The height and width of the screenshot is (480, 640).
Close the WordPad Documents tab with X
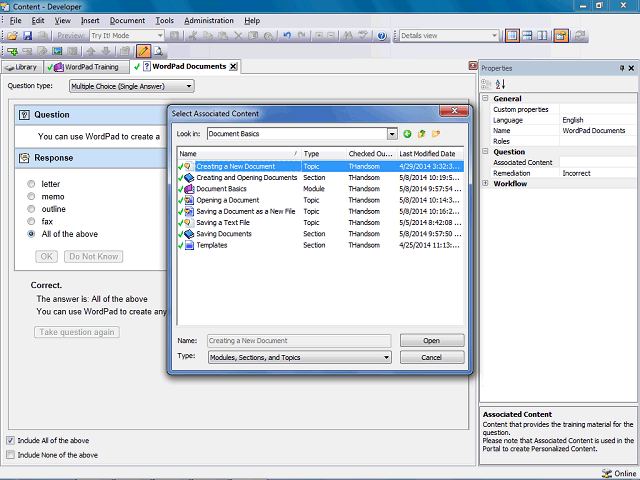233,67
